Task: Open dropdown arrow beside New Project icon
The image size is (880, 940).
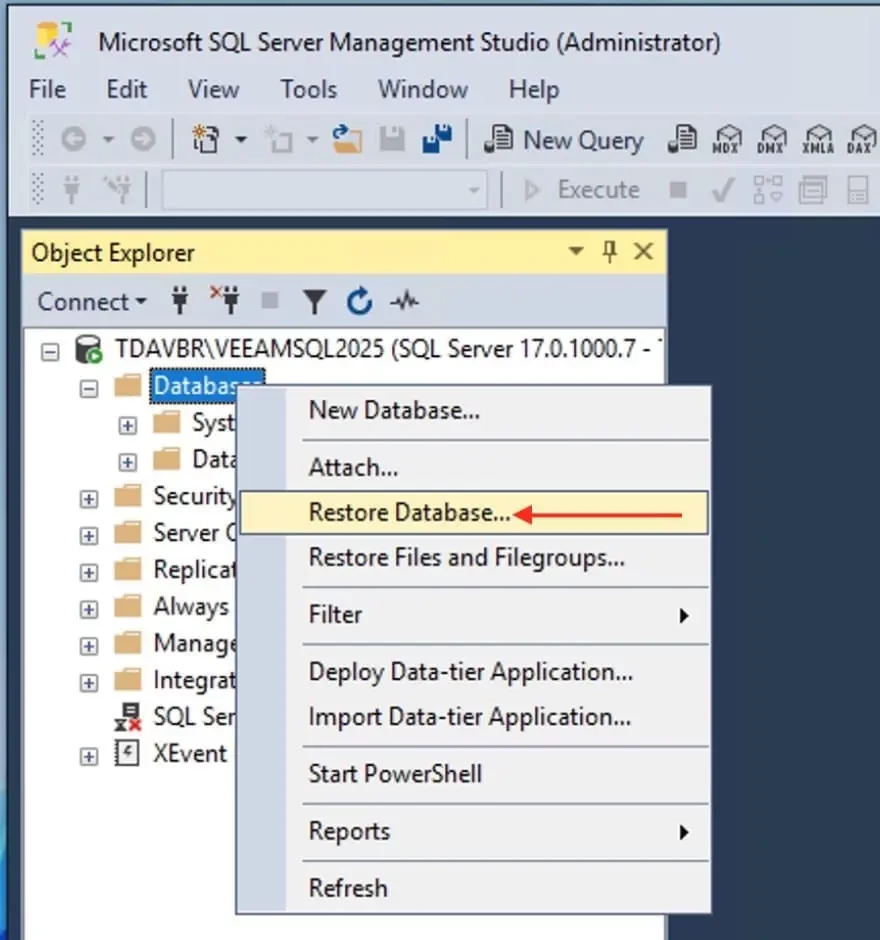Action: pos(241,140)
